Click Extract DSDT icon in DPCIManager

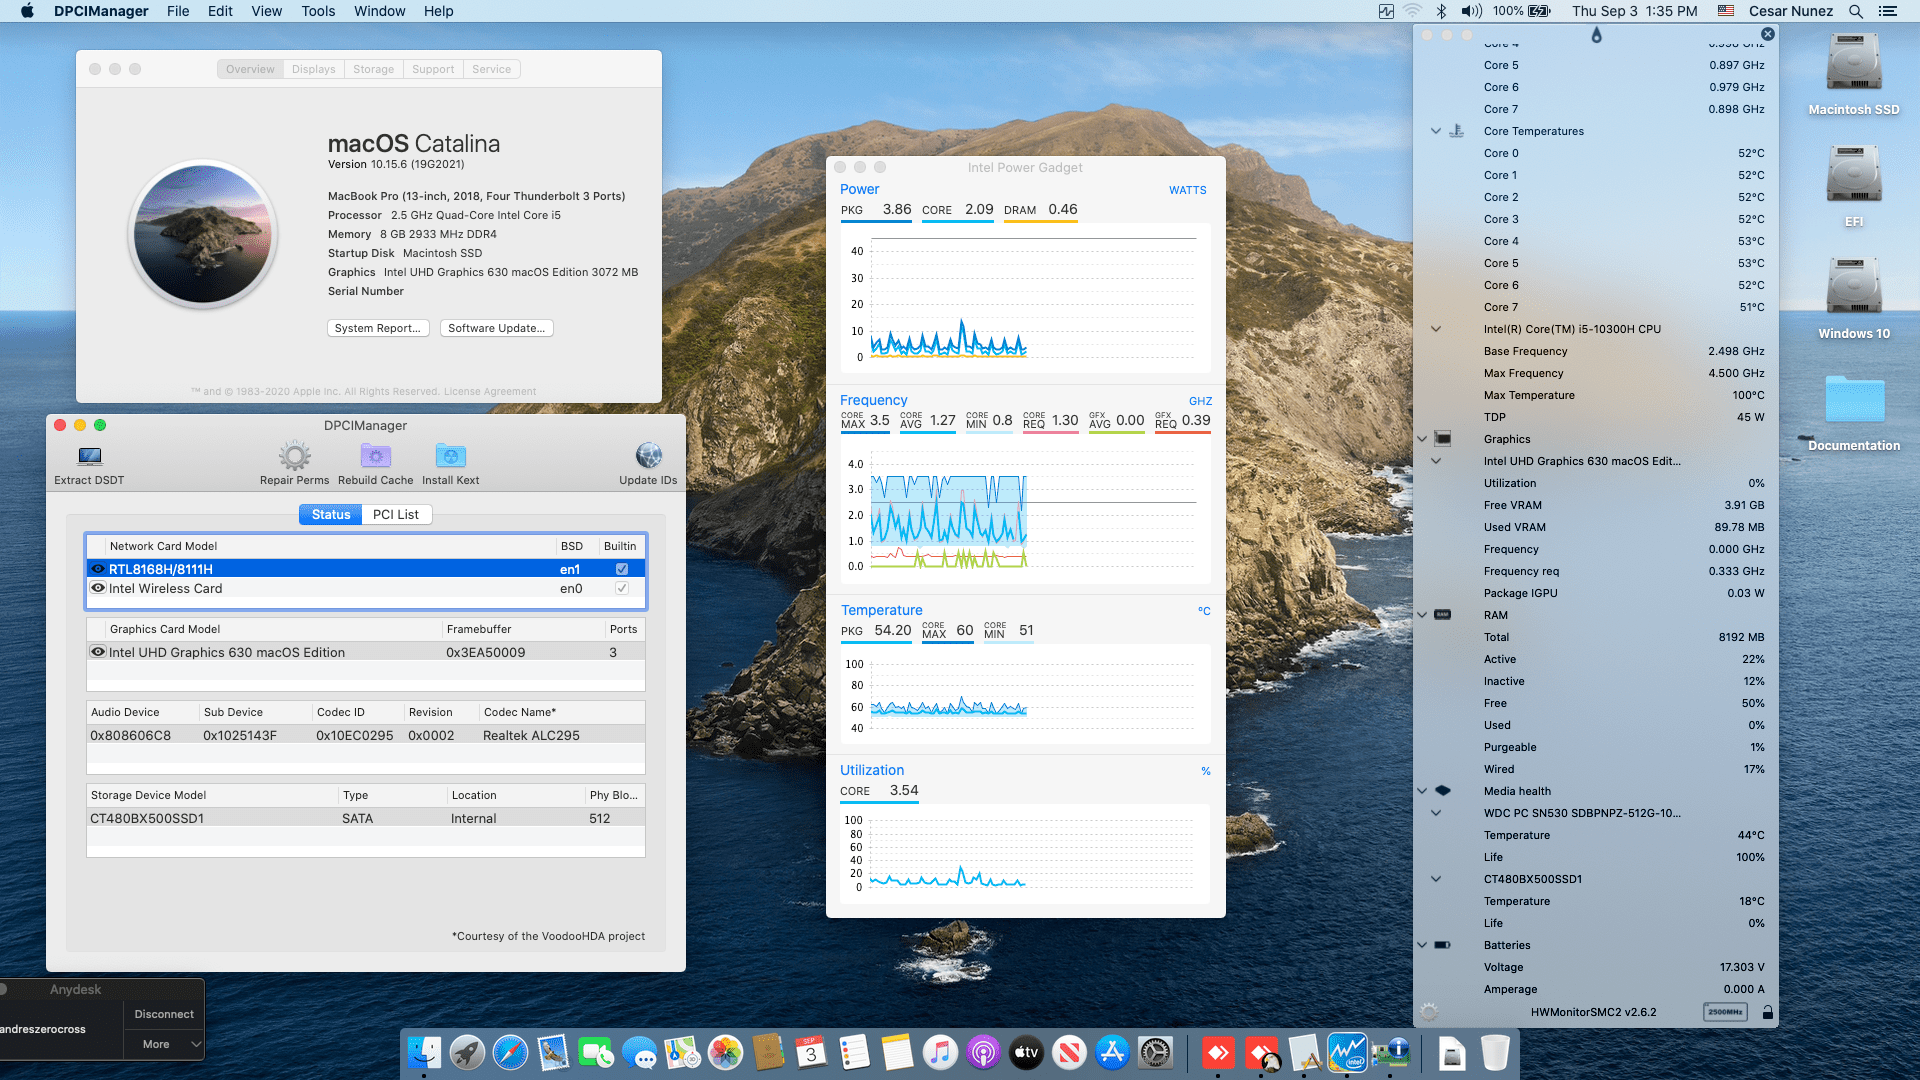[x=90, y=457]
